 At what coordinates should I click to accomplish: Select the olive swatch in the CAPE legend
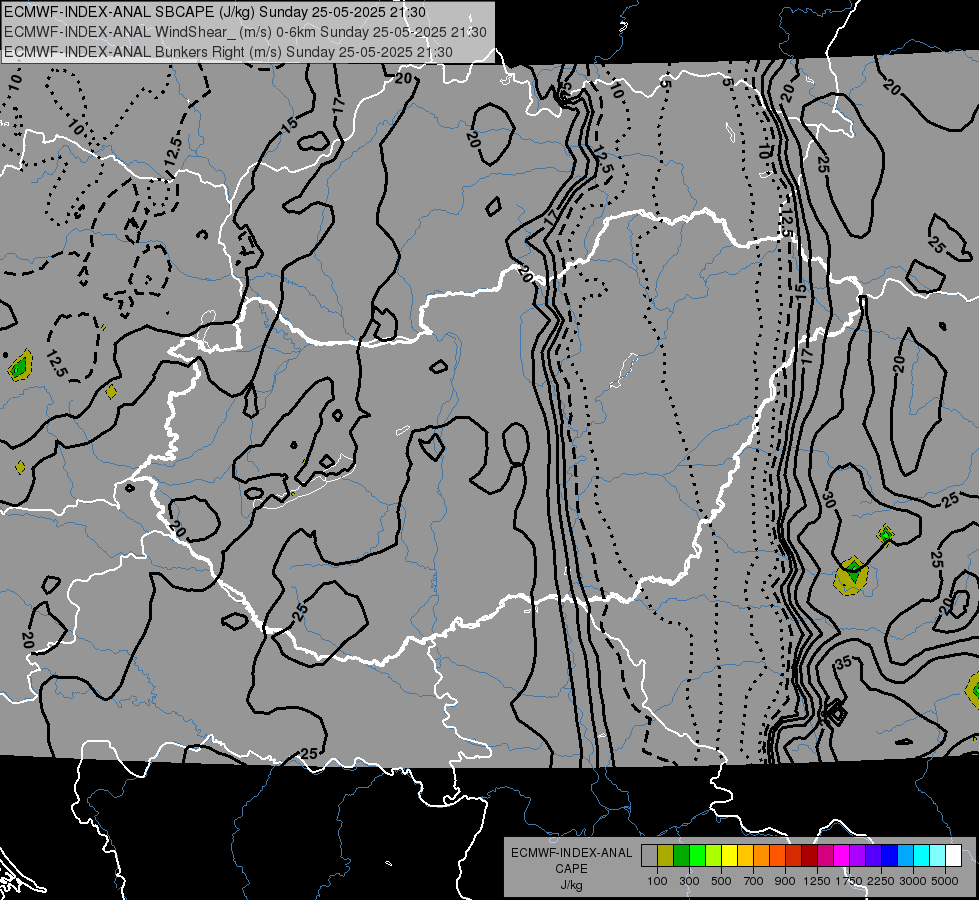coord(666,855)
